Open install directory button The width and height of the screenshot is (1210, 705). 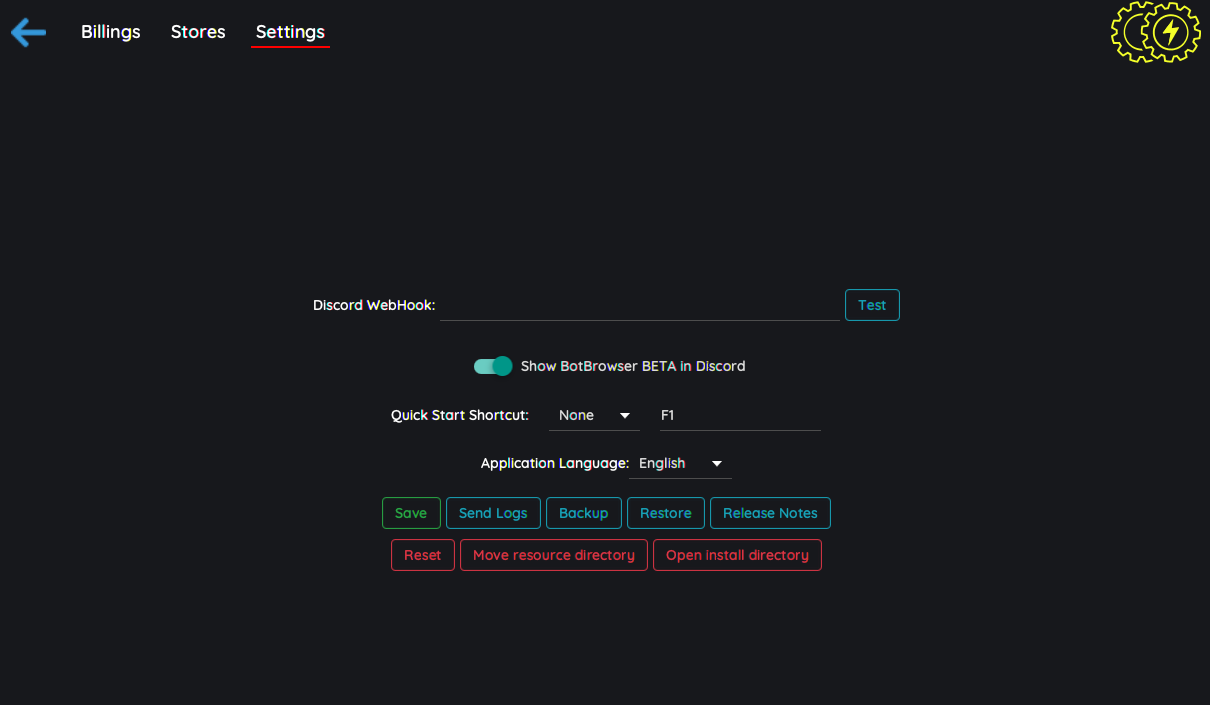[737, 555]
